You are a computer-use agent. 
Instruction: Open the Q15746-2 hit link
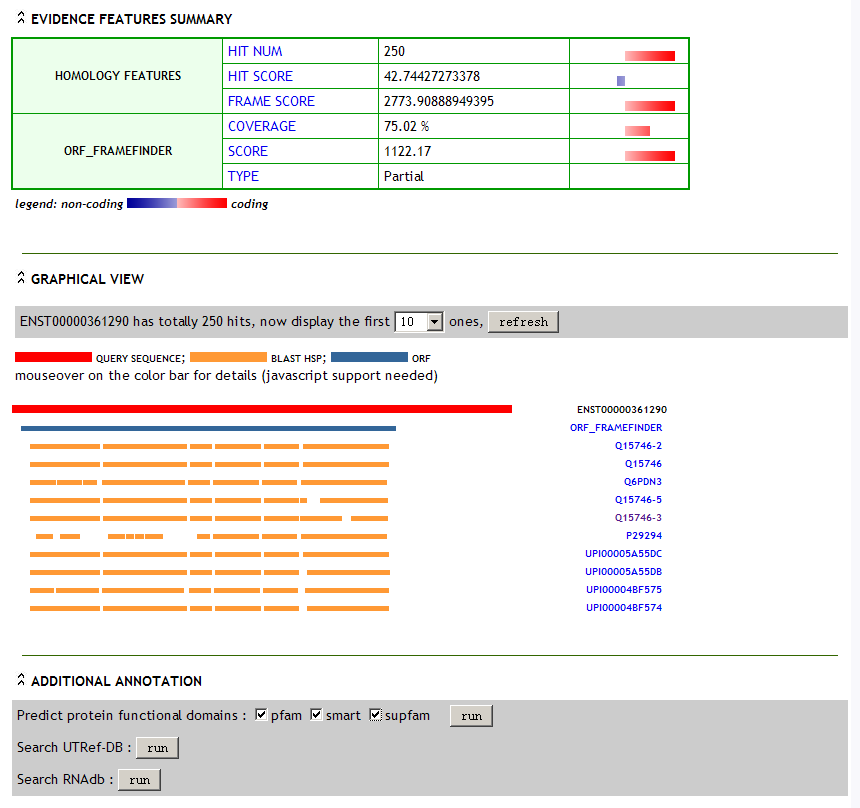point(638,446)
